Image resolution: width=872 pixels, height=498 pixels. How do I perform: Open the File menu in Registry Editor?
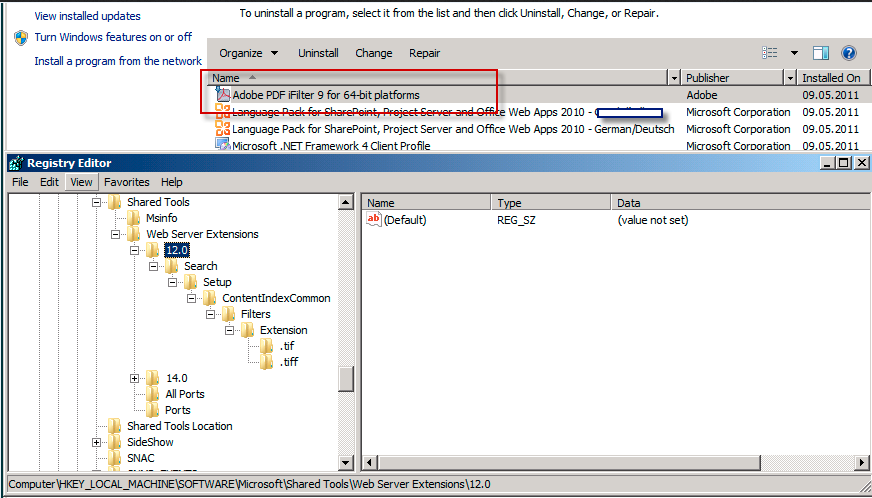pyautogui.click(x=20, y=182)
